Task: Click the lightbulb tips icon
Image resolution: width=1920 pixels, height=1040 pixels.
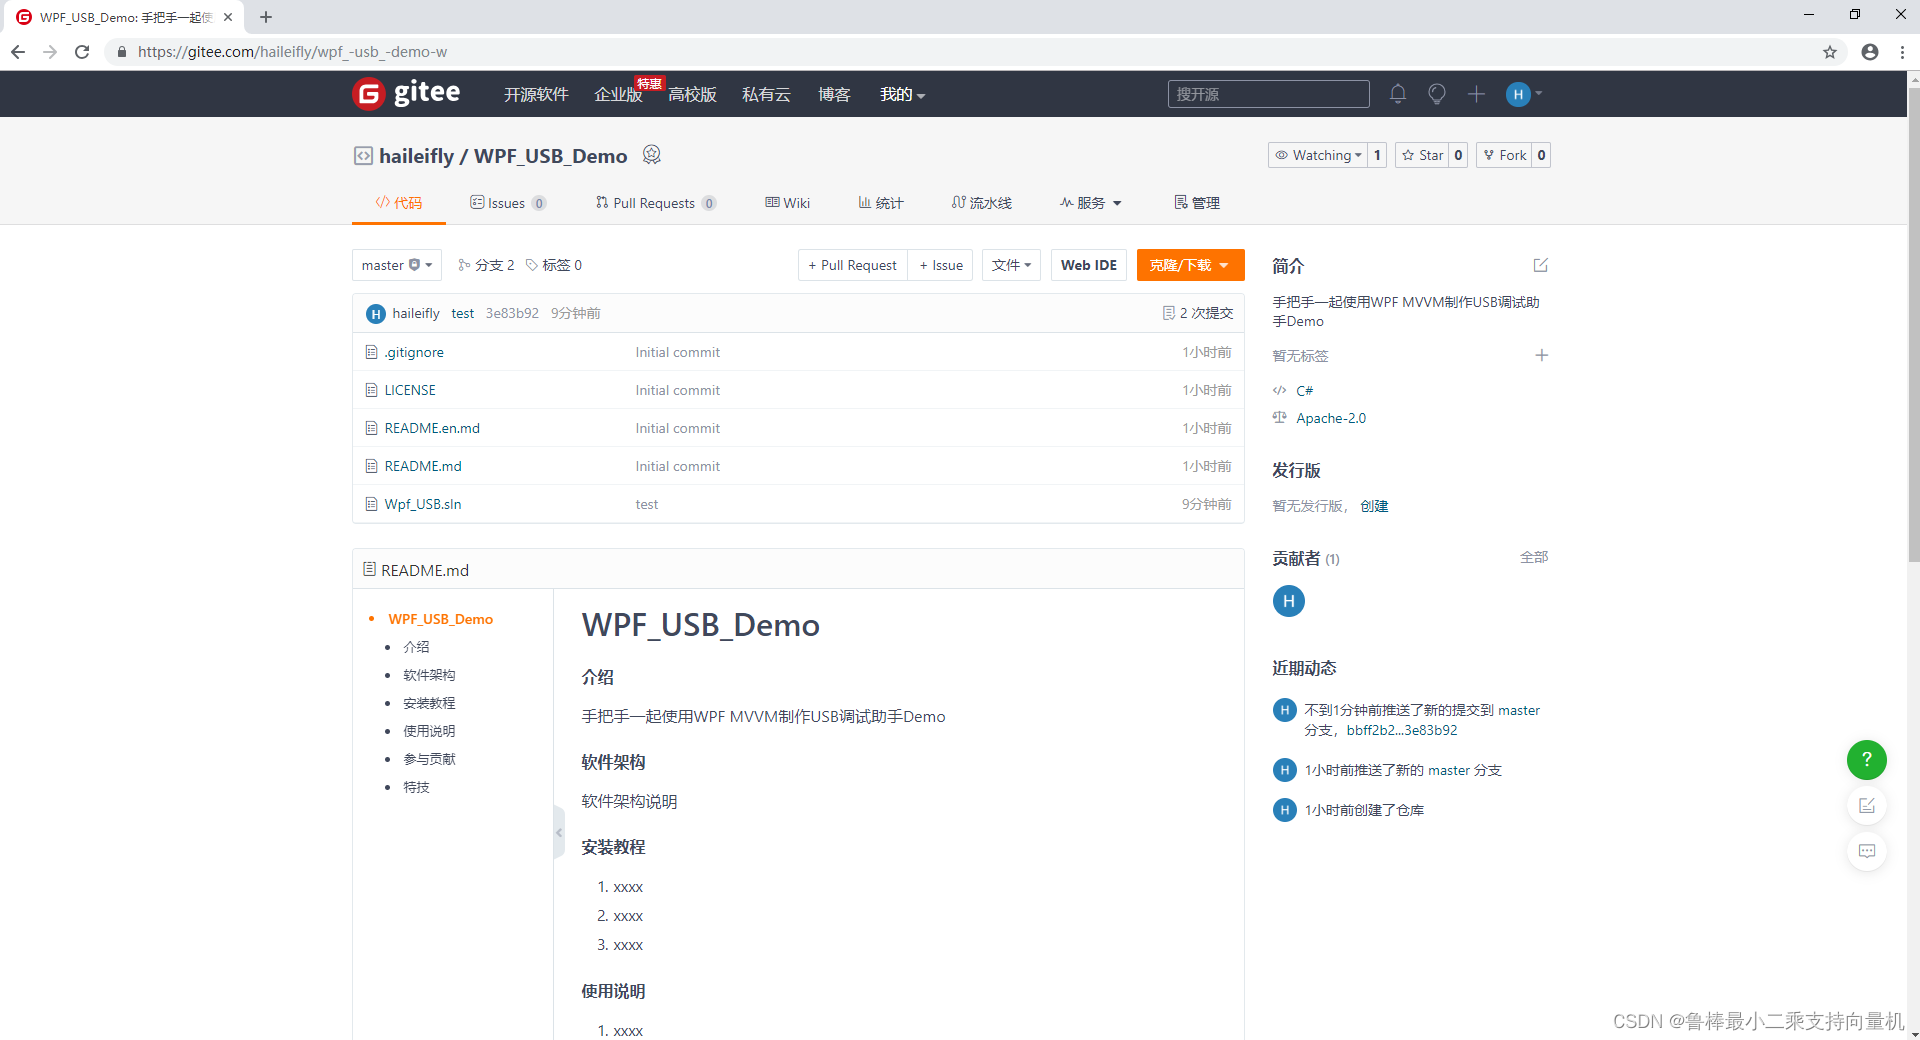Action: click(x=1437, y=94)
